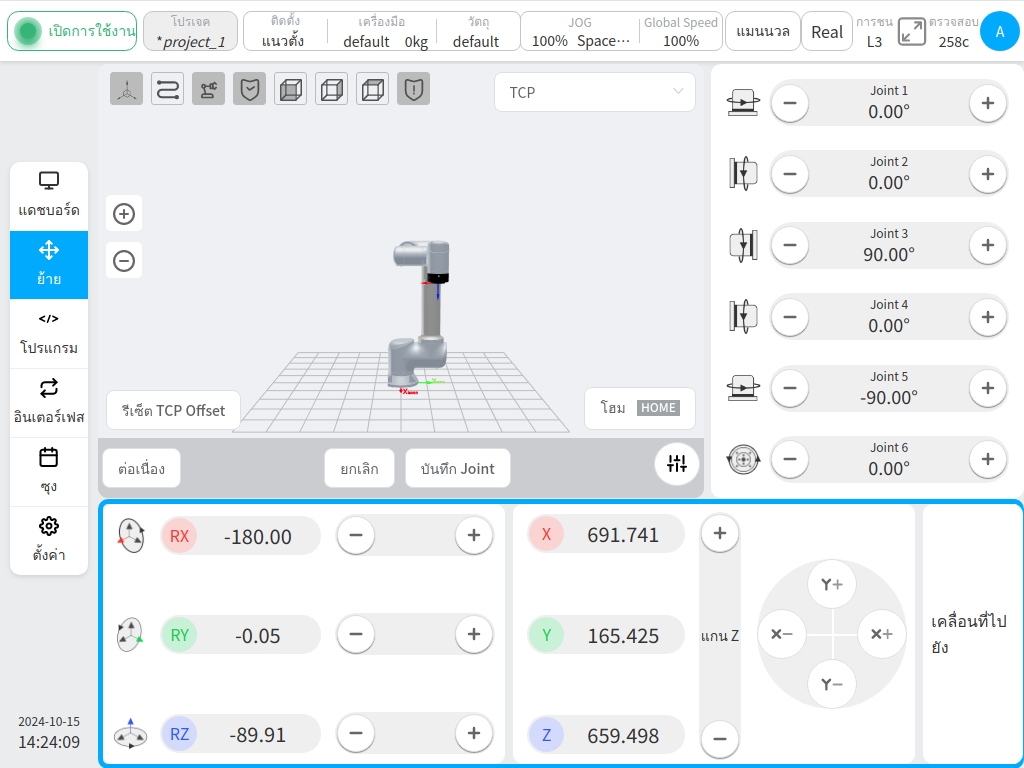Screen dimensions: 1024x768
Task: Toggle the coordinate axes display icon
Action: pyautogui.click(x=126, y=89)
